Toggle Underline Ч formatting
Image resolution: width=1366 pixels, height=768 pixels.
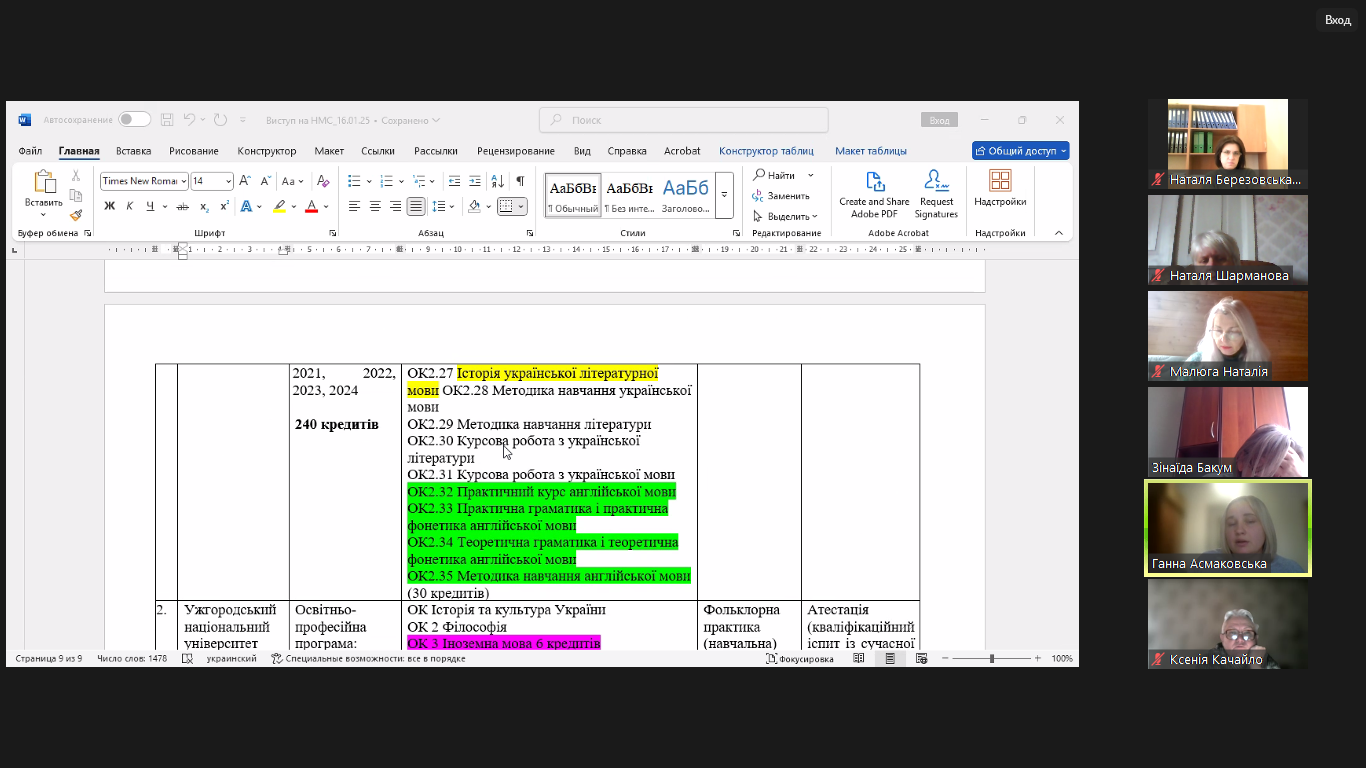pyautogui.click(x=150, y=206)
